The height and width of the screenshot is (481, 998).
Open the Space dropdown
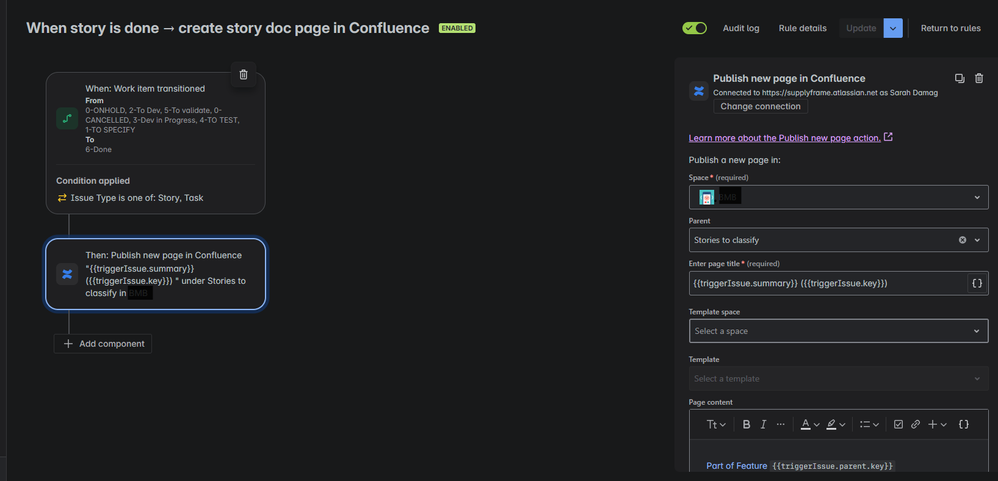pyautogui.click(x=838, y=197)
